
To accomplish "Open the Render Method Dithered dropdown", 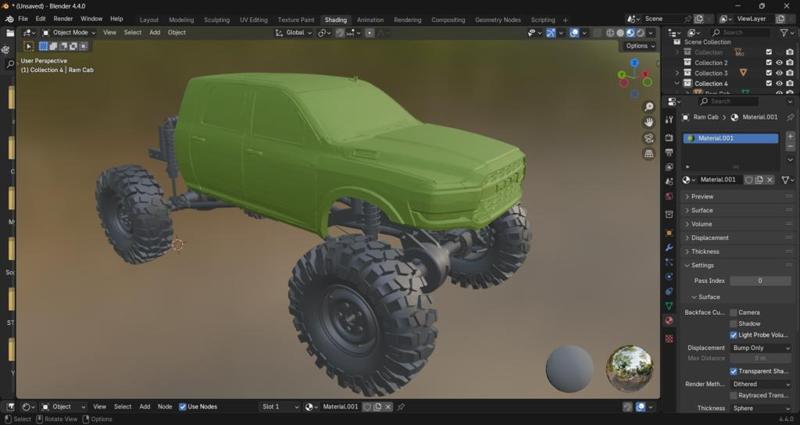I will tap(761, 384).
